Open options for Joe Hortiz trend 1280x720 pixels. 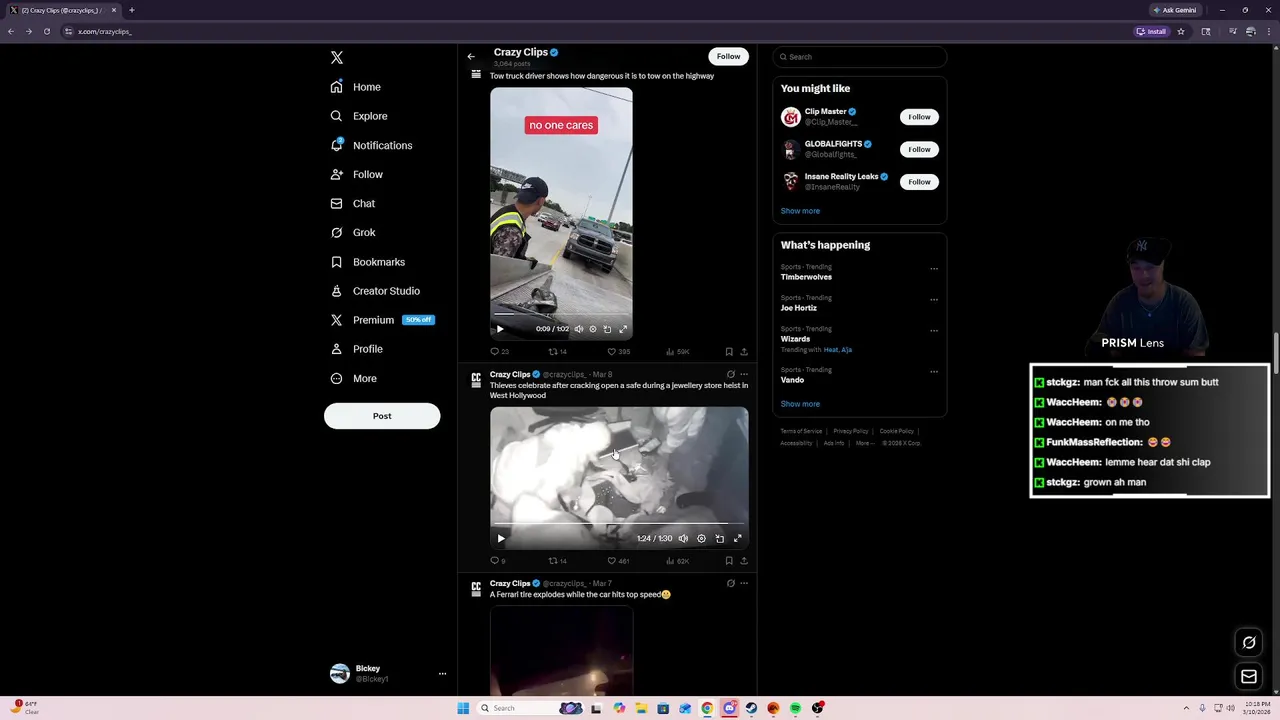pyautogui.click(x=934, y=299)
